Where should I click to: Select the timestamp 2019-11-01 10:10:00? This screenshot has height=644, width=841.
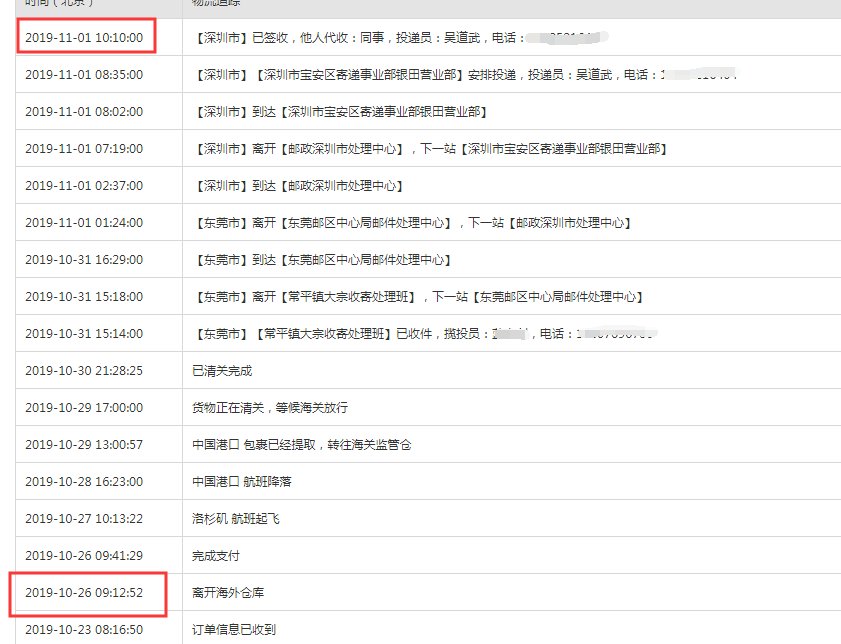point(84,38)
